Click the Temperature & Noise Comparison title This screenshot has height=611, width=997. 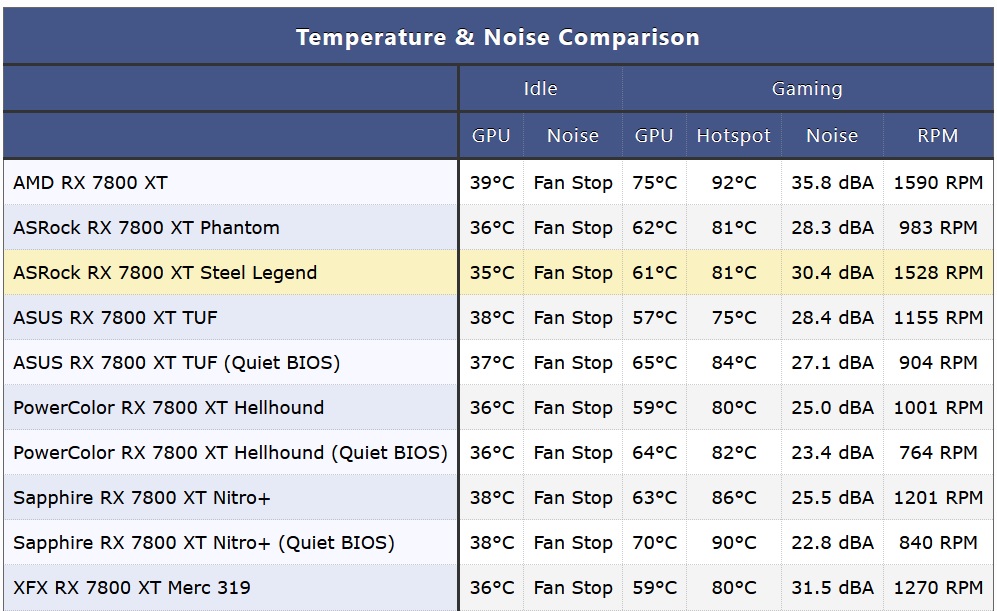pyautogui.click(x=497, y=38)
